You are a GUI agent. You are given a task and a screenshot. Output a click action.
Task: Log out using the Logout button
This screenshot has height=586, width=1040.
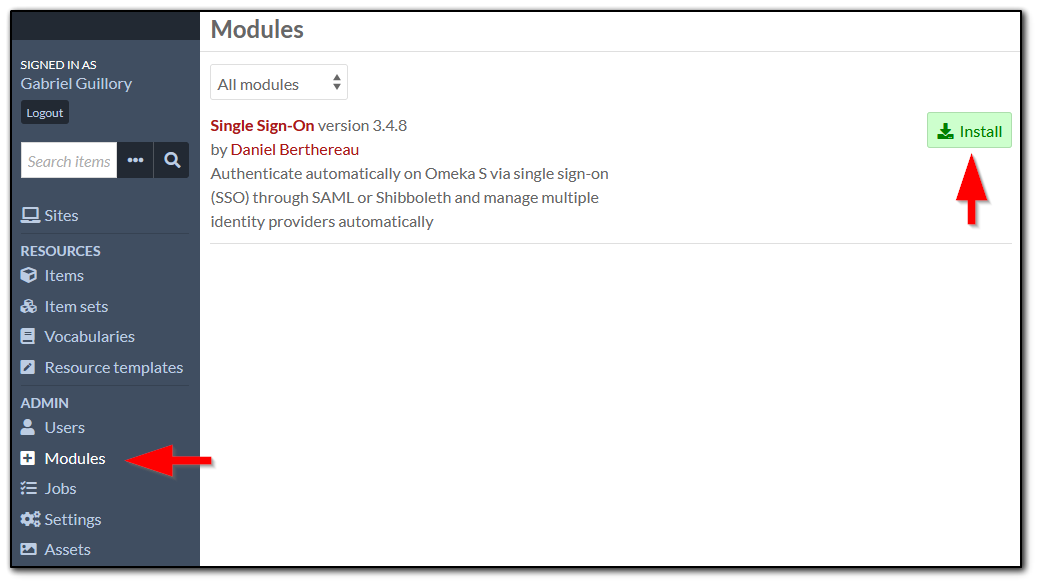tap(44, 113)
